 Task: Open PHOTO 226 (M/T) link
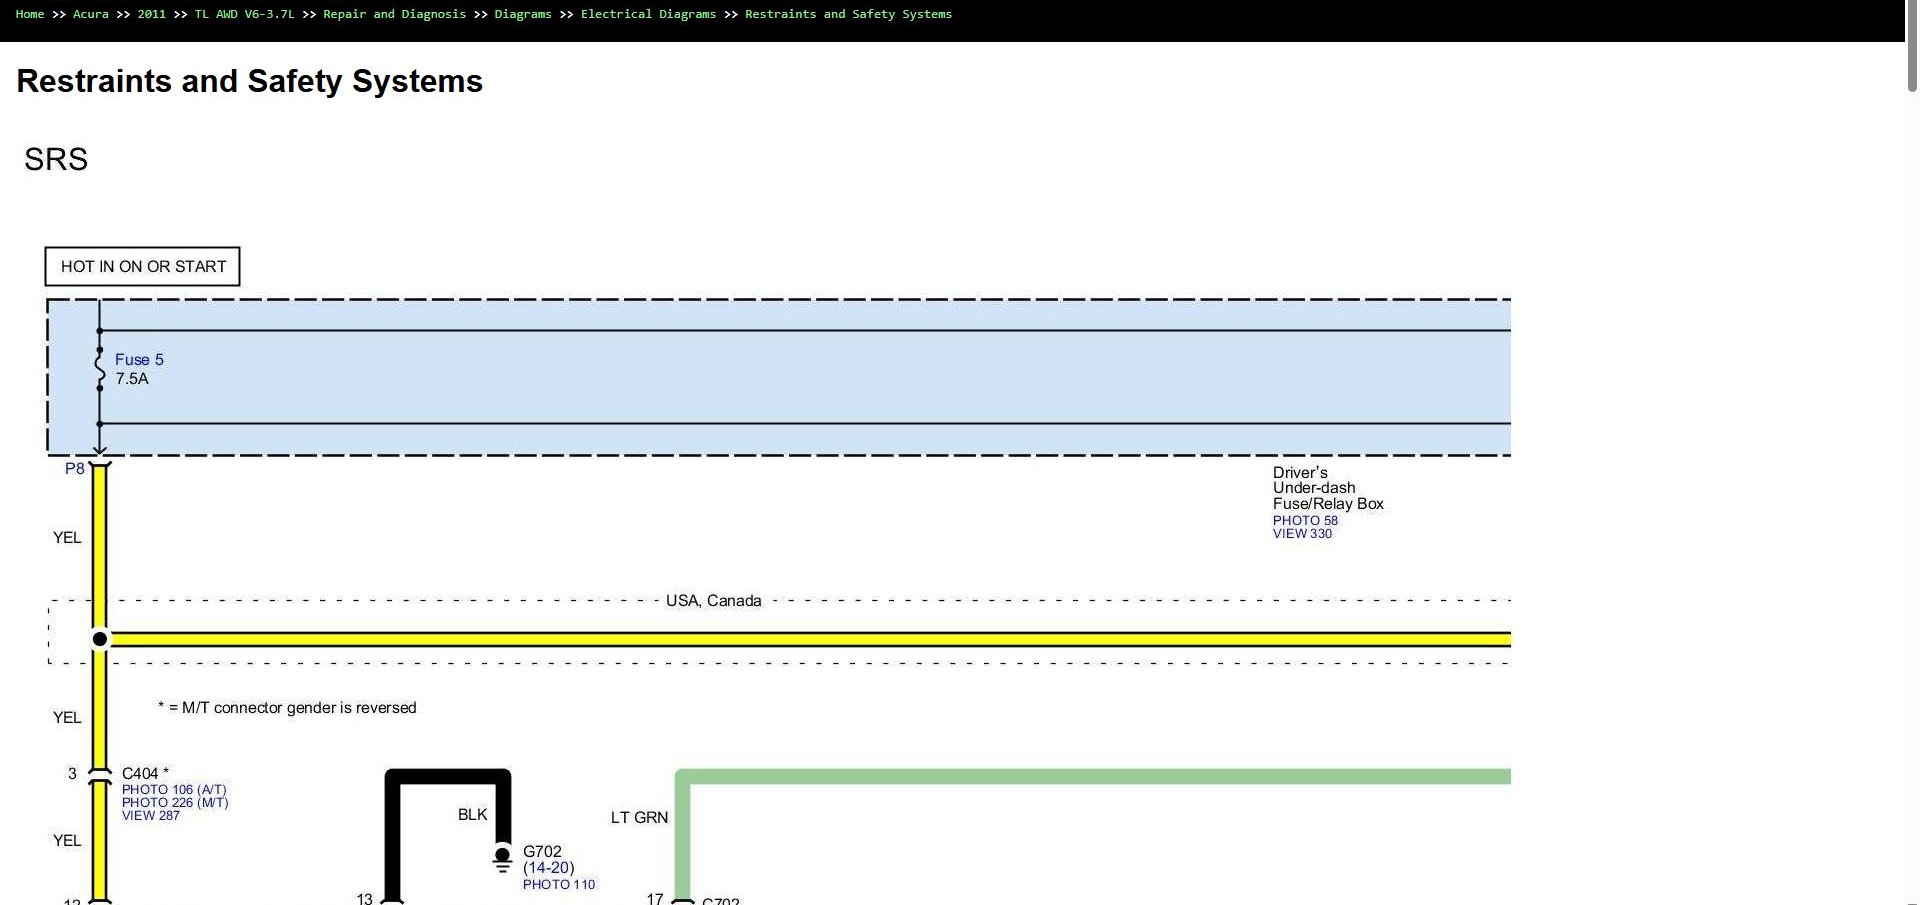175,802
